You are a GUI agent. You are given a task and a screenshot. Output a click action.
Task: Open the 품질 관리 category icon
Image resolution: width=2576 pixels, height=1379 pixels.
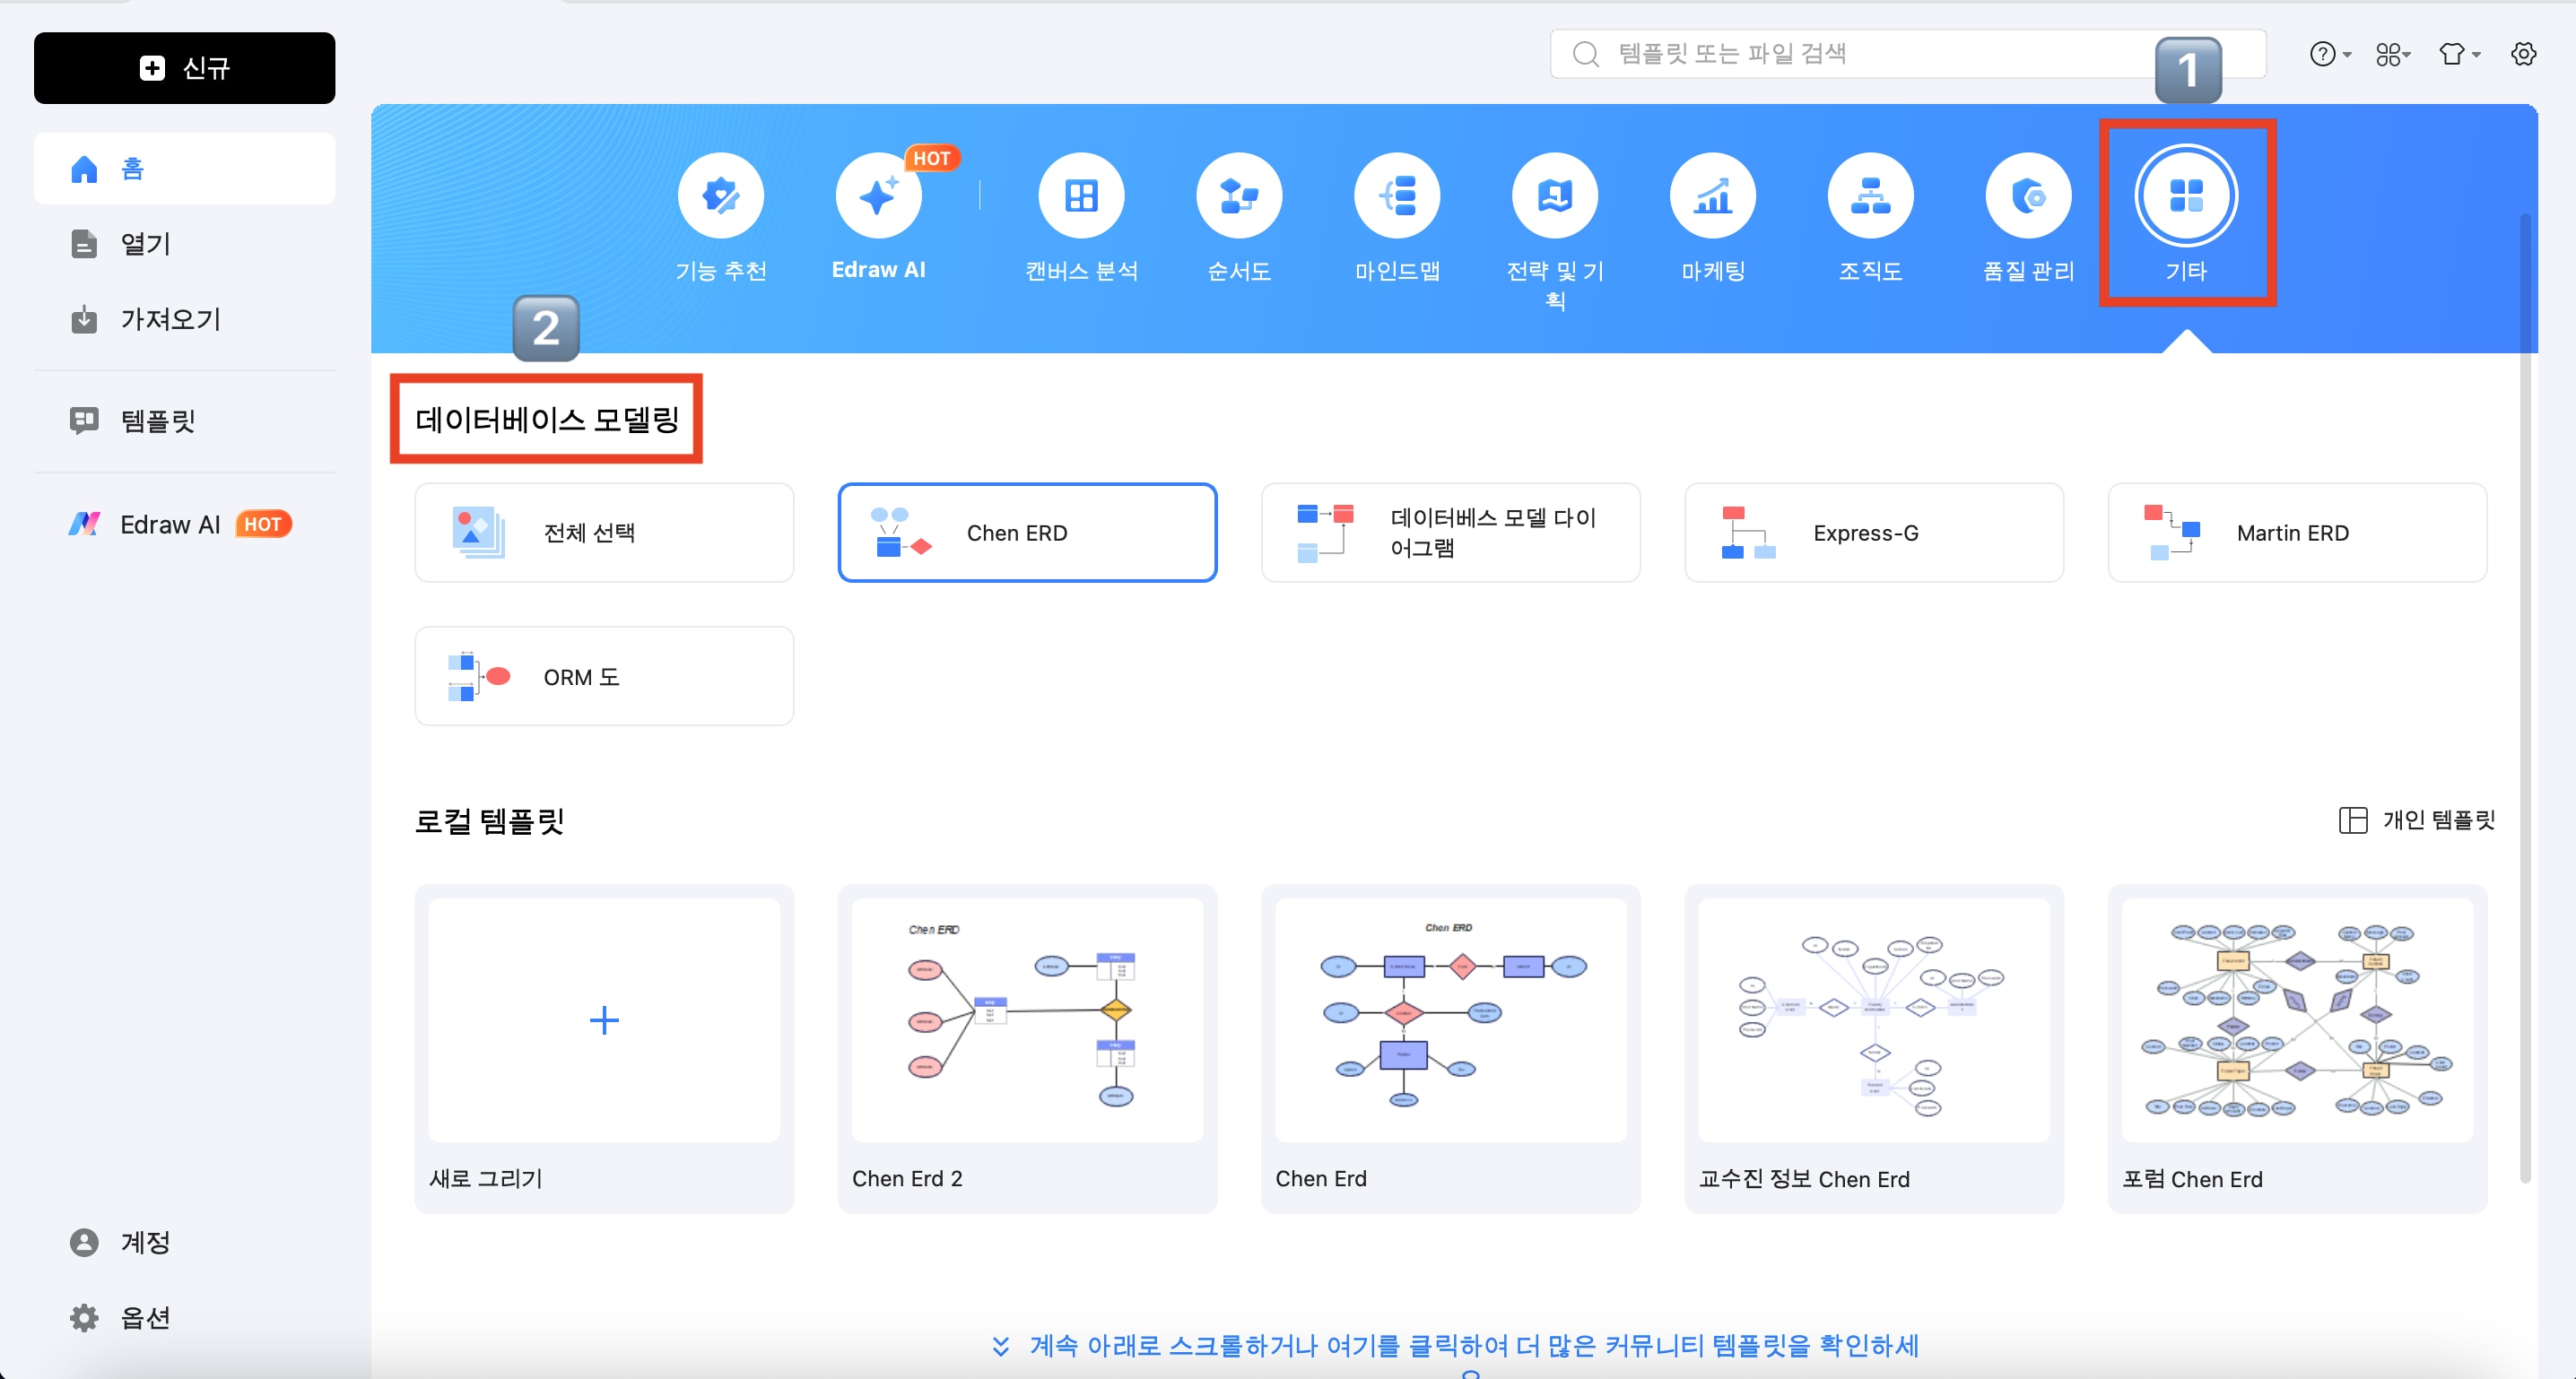click(x=2028, y=196)
